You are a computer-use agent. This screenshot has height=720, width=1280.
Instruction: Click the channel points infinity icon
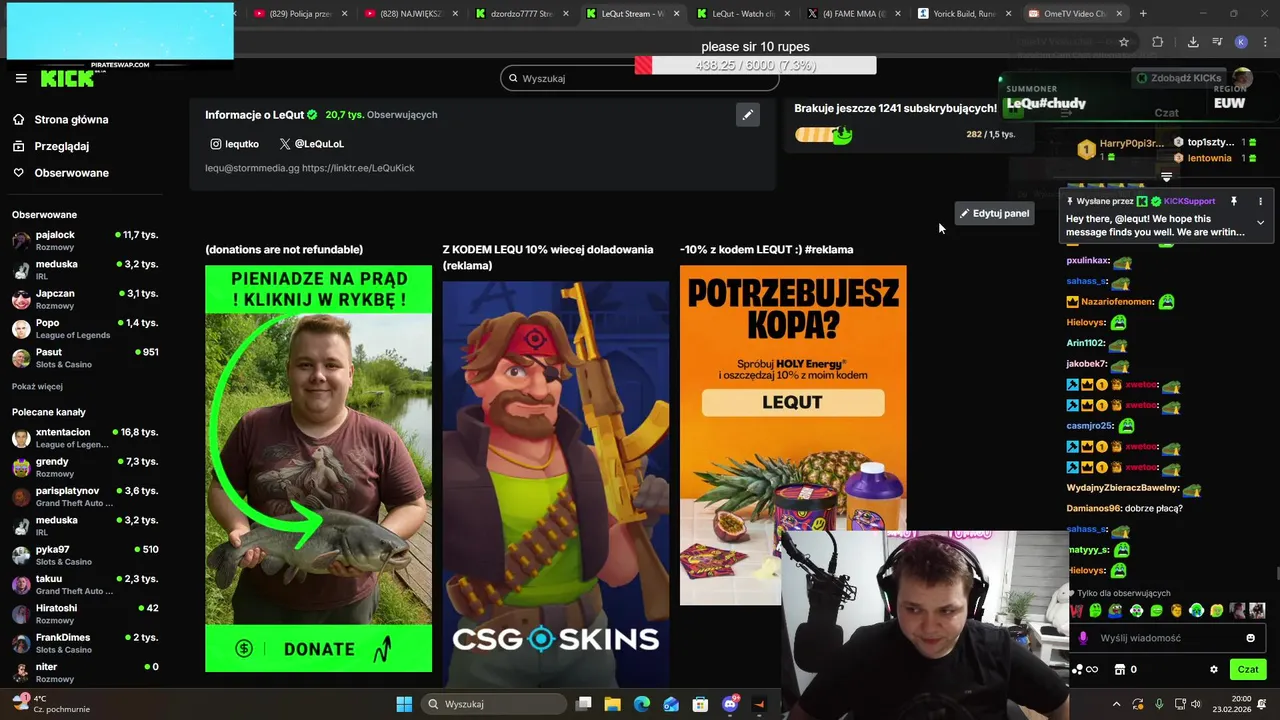click(1092, 670)
